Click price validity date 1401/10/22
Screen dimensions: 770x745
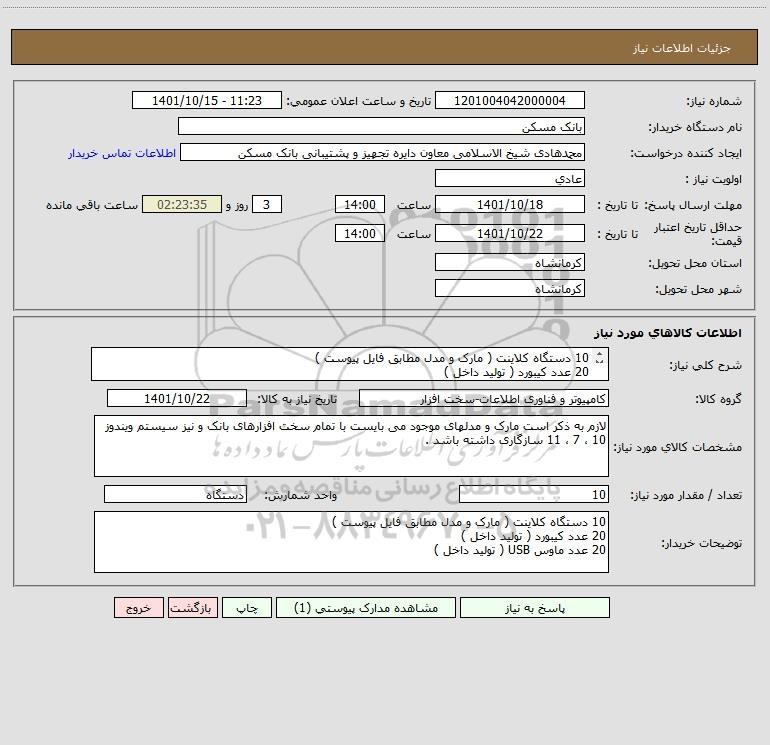coord(510,233)
